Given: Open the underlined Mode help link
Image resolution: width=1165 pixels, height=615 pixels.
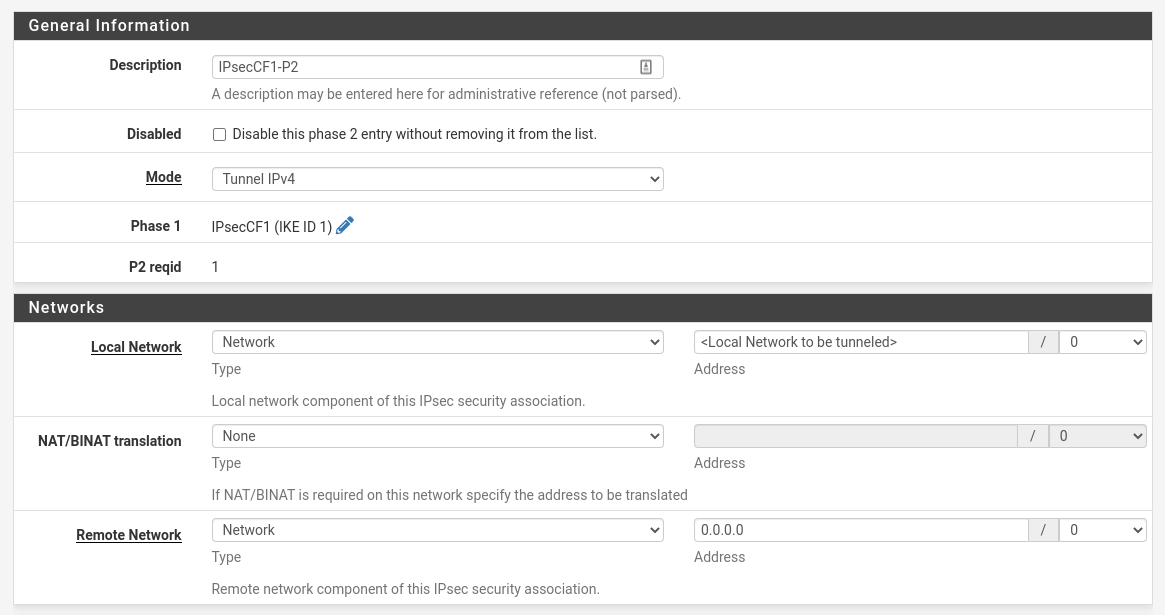Looking at the screenshot, I should 163,177.
